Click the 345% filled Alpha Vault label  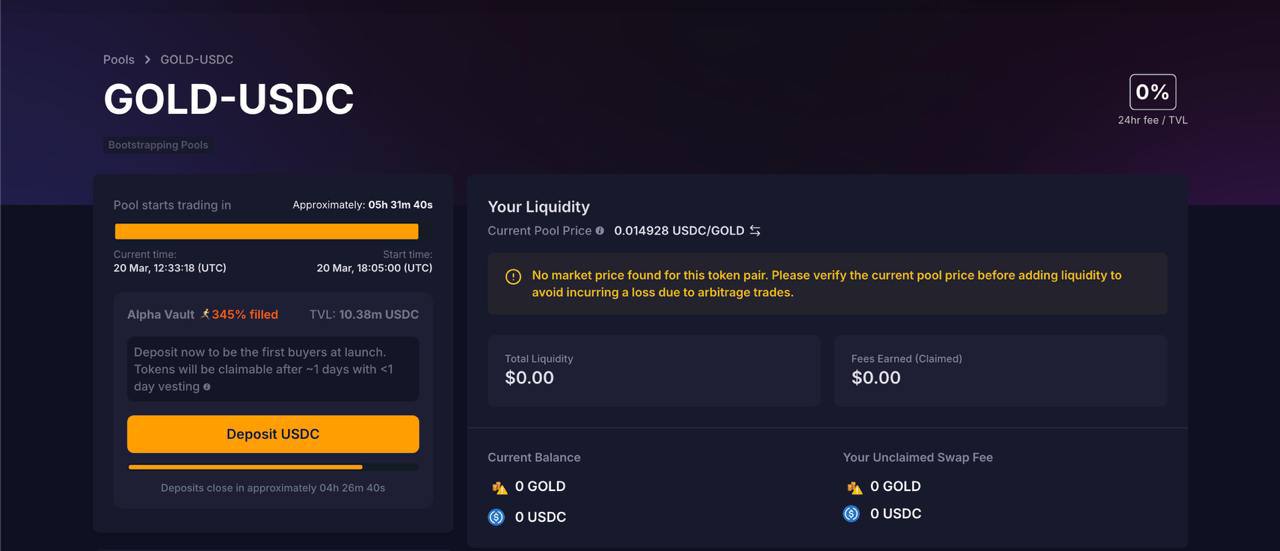(245, 314)
